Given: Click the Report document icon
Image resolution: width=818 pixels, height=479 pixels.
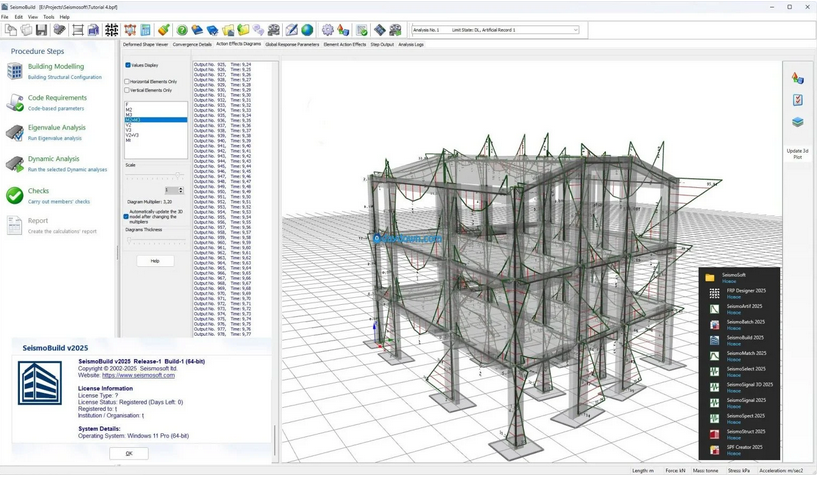Looking at the screenshot, I should coord(14,225).
